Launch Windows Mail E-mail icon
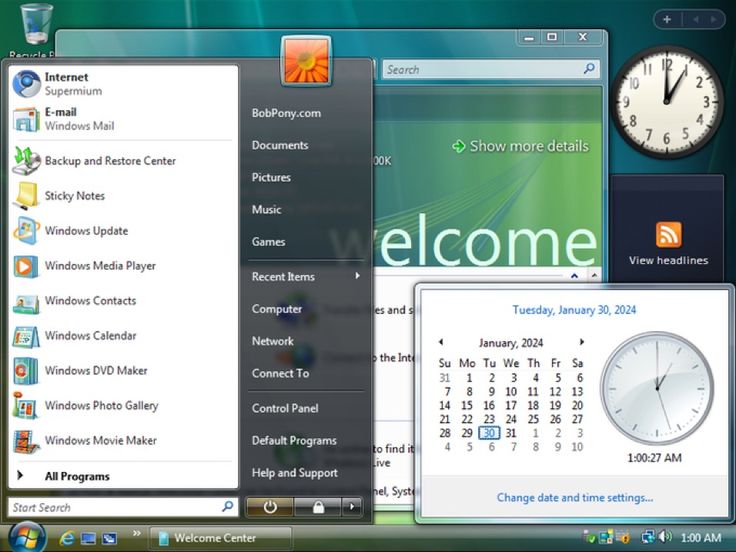This screenshot has width=736, height=552. click(26, 119)
